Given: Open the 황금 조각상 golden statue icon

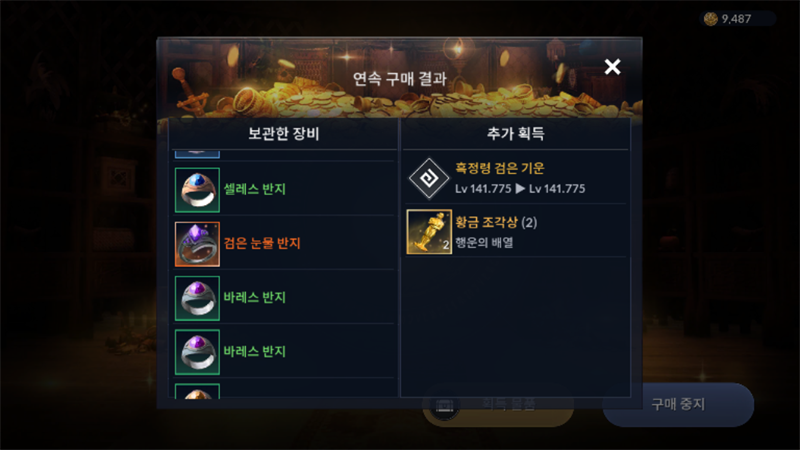Looking at the screenshot, I should pyautogui.click(x=429, y=232).
